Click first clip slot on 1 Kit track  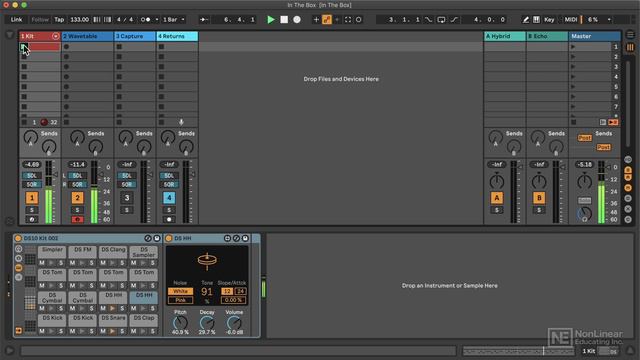coord(40,47)
